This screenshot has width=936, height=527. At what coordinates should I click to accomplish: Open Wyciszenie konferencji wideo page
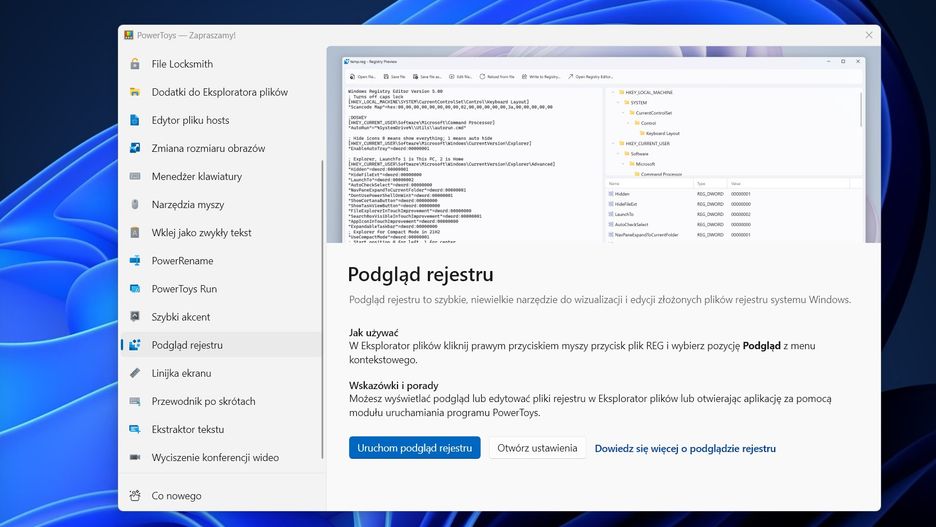tap(221, 457)
